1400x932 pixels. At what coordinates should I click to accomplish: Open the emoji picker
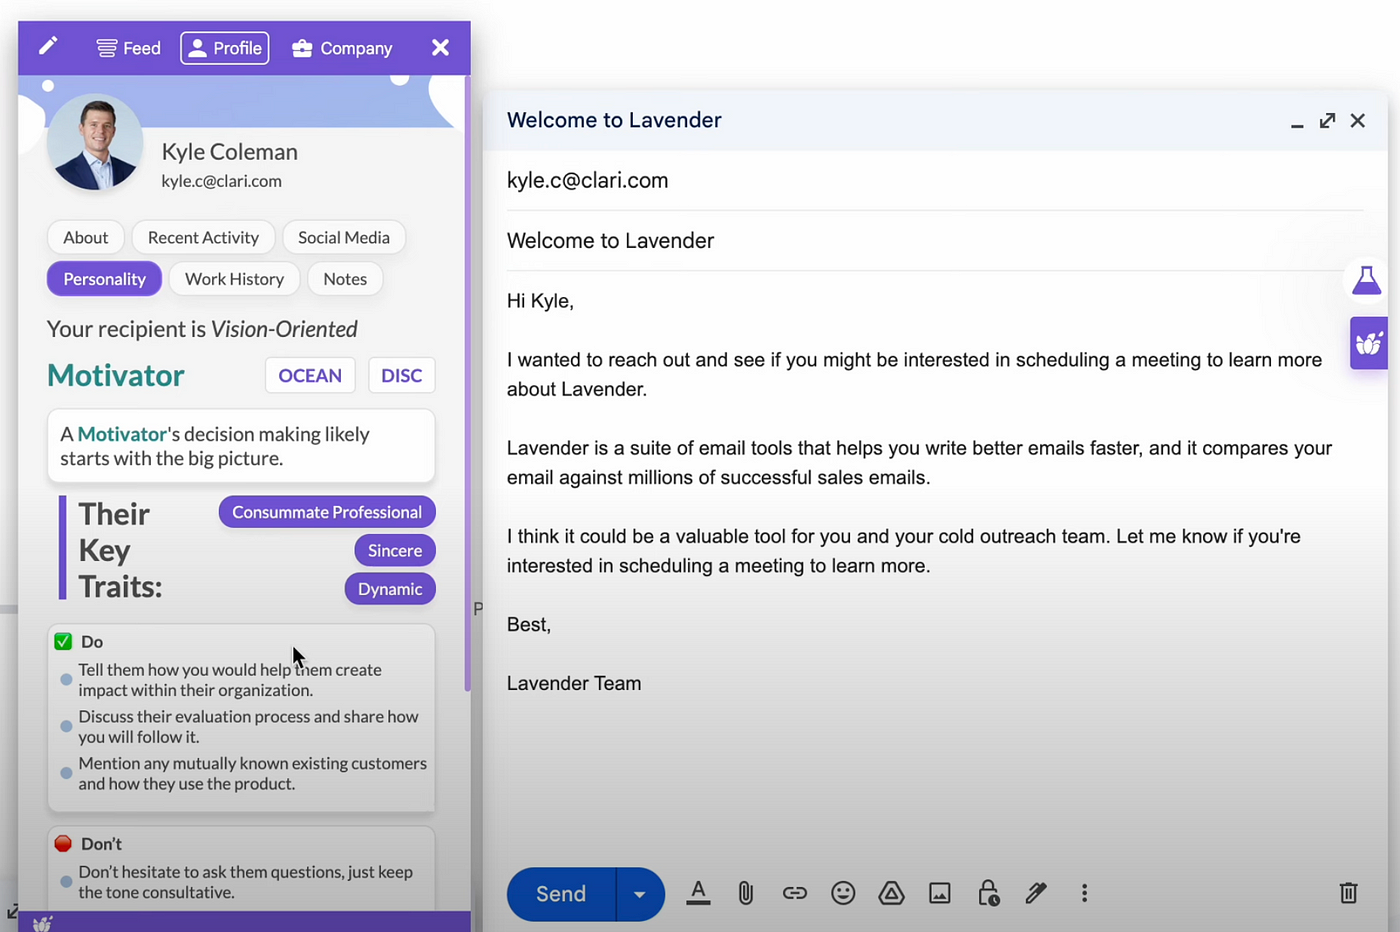843,893
